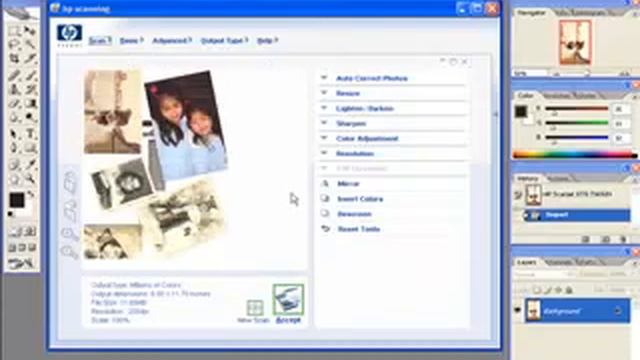Select the Clone Stamp tool
This screenshot has height=360, width=640.
14,89
